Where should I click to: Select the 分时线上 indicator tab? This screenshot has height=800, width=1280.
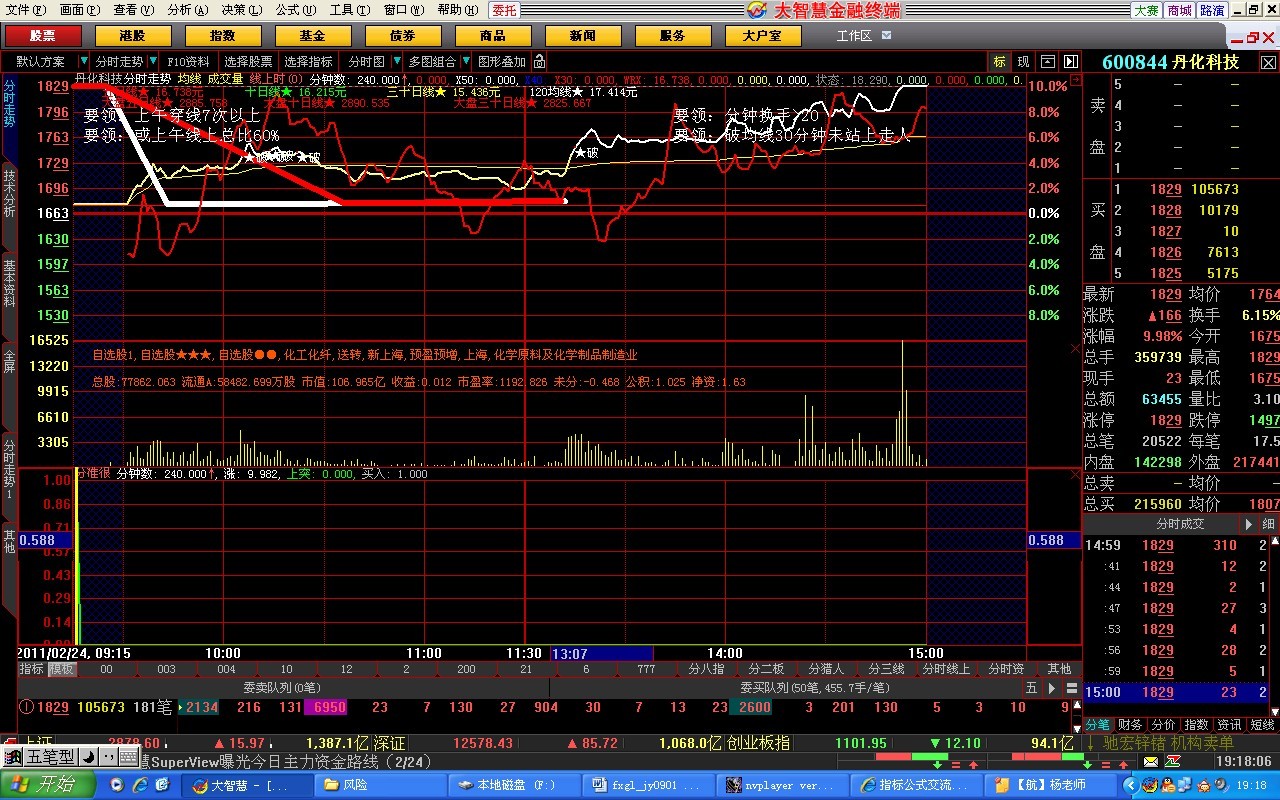click(946, 669)
